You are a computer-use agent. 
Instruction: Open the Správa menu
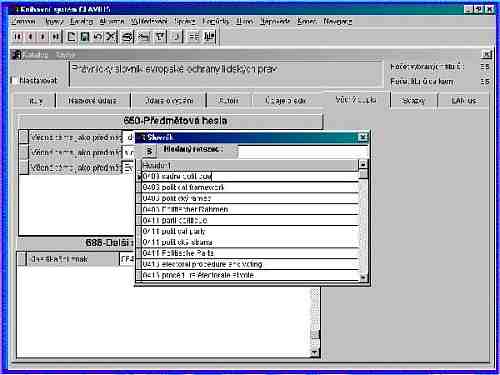click(185, 21)
